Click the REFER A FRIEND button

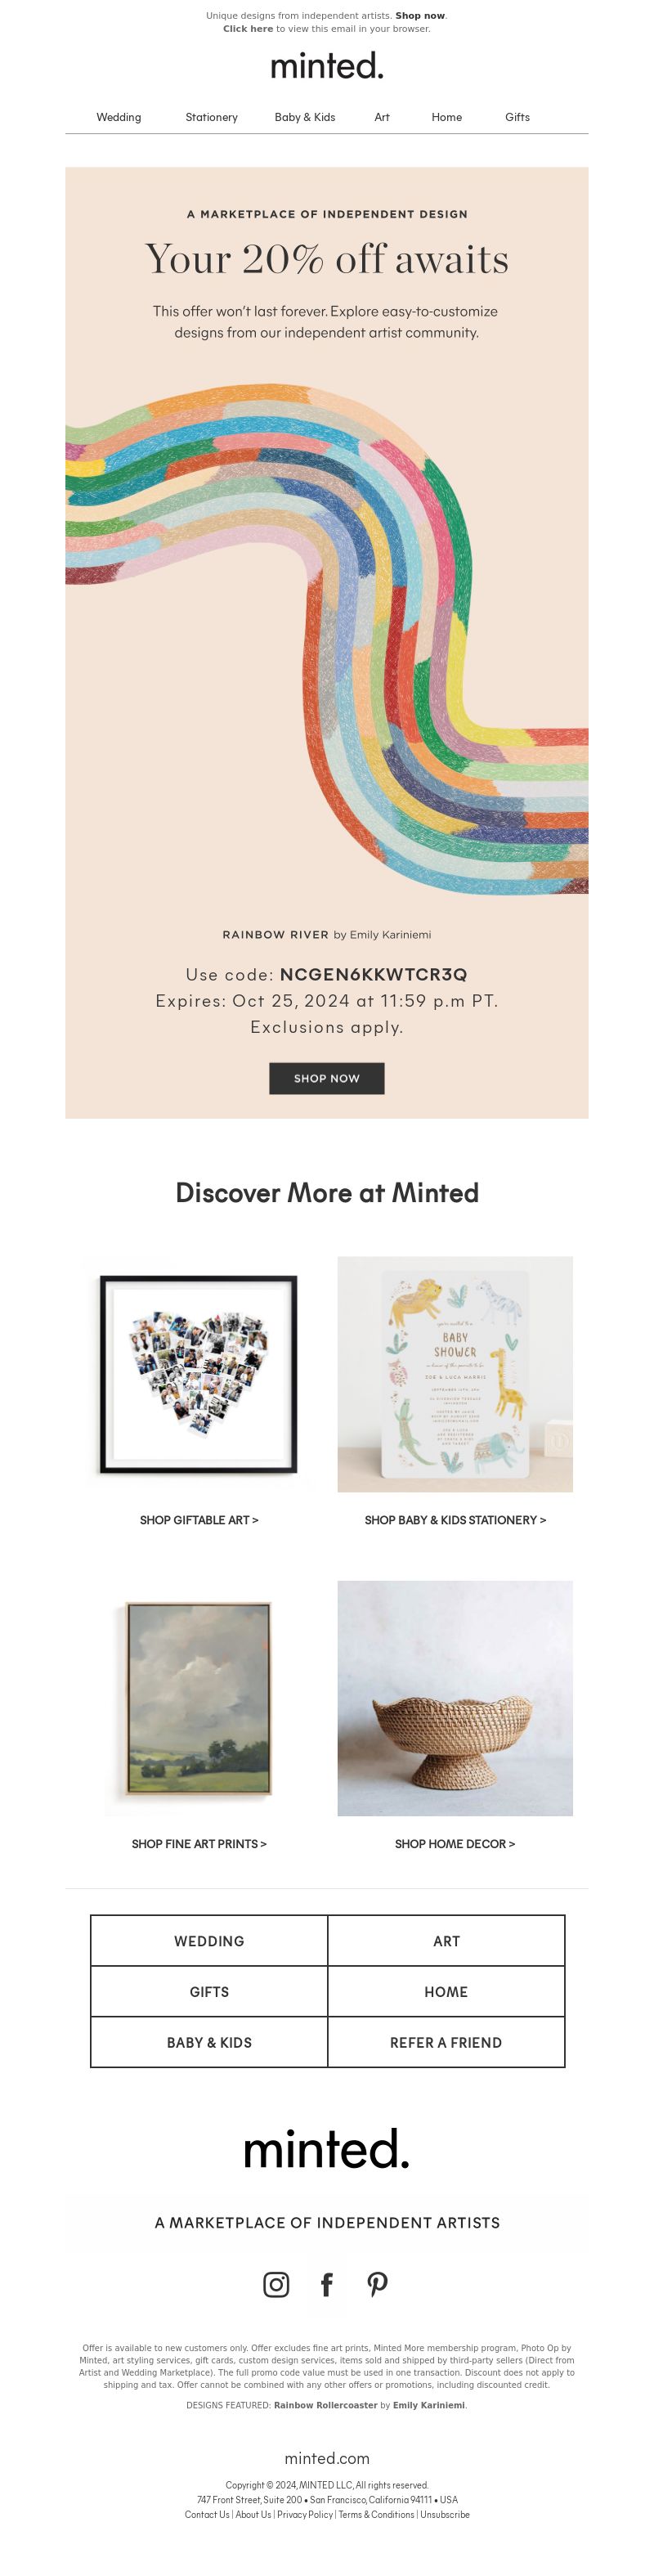(x=446, y=2042)
